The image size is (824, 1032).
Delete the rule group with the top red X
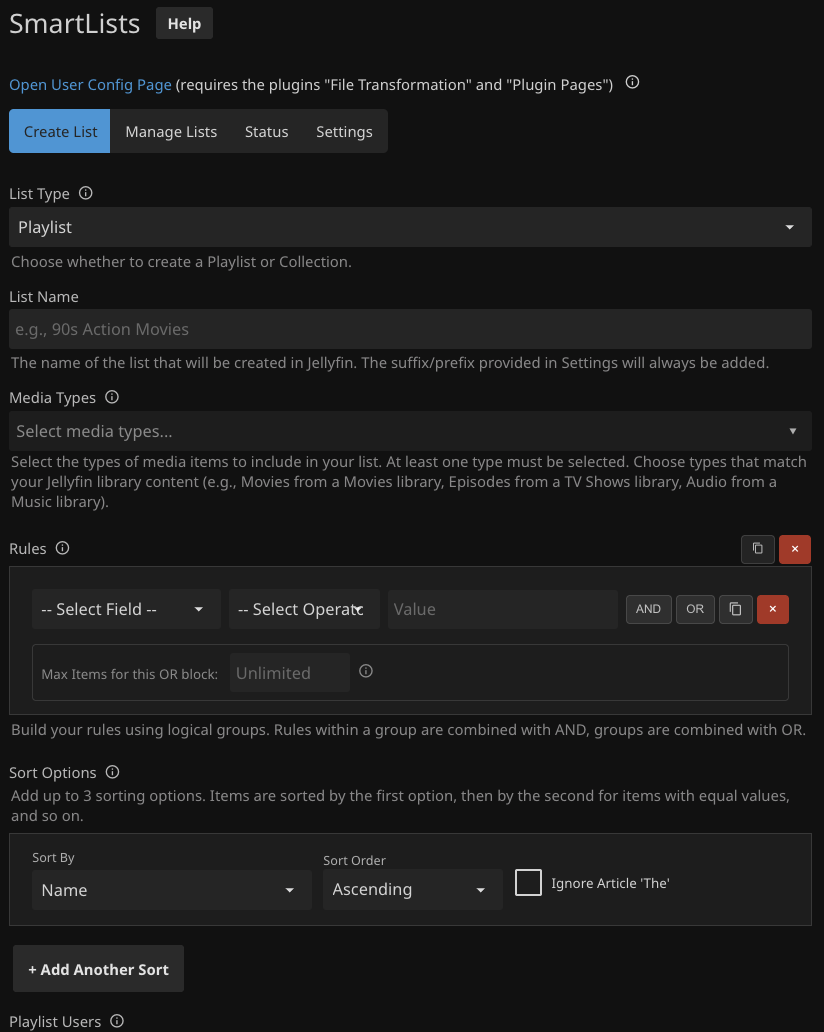[795, 549]
